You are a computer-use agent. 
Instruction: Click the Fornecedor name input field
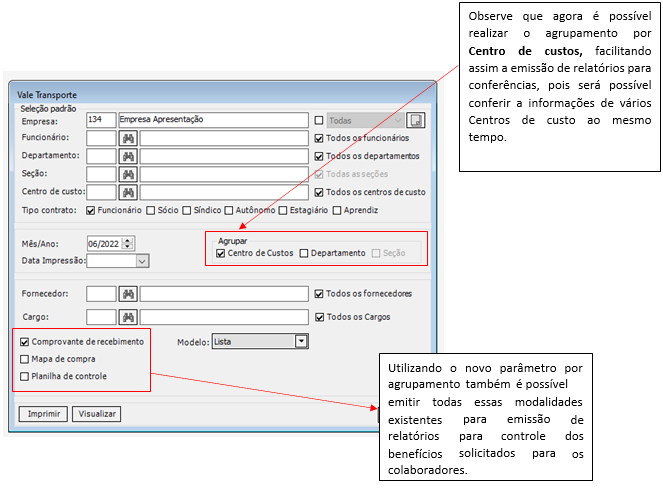[x=224, y=294]
